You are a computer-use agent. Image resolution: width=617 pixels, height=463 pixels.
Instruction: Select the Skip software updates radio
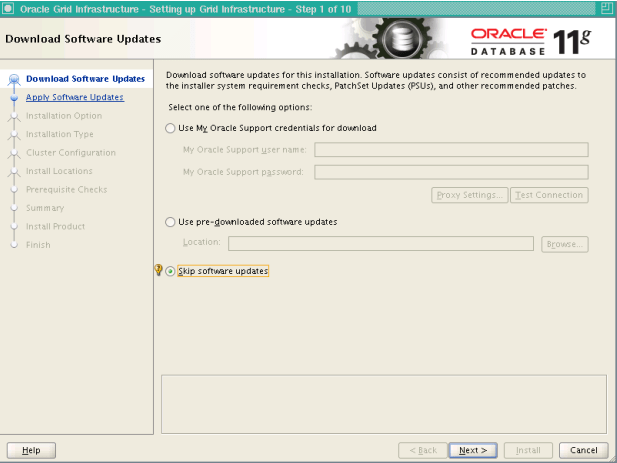[x=170, y=271]
